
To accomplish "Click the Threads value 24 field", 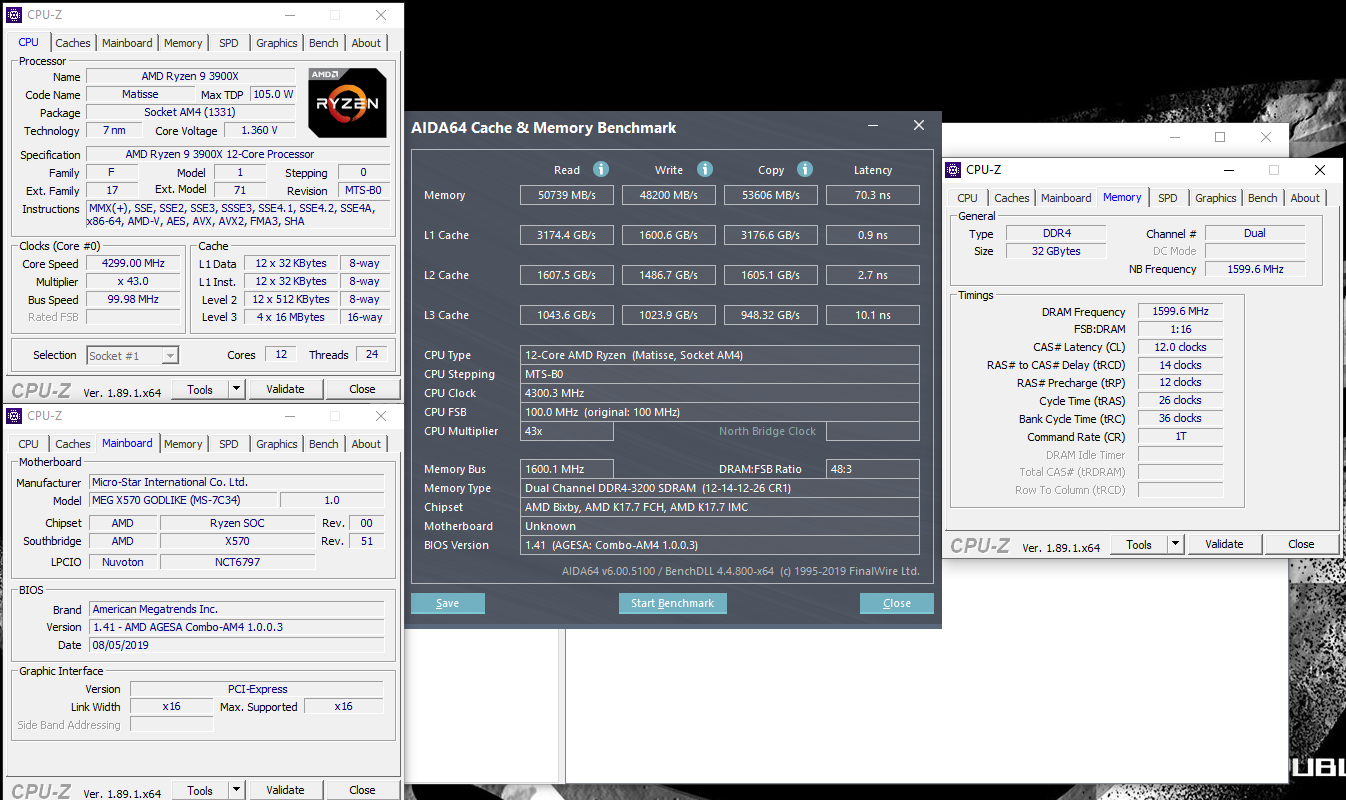I will tap(372, 354).
